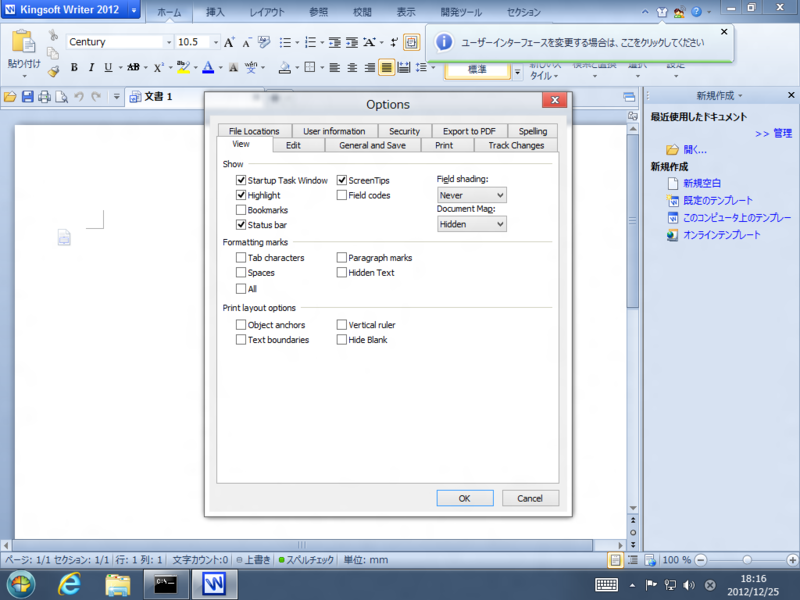Open the Export to PDF tab

click(469, 131)
